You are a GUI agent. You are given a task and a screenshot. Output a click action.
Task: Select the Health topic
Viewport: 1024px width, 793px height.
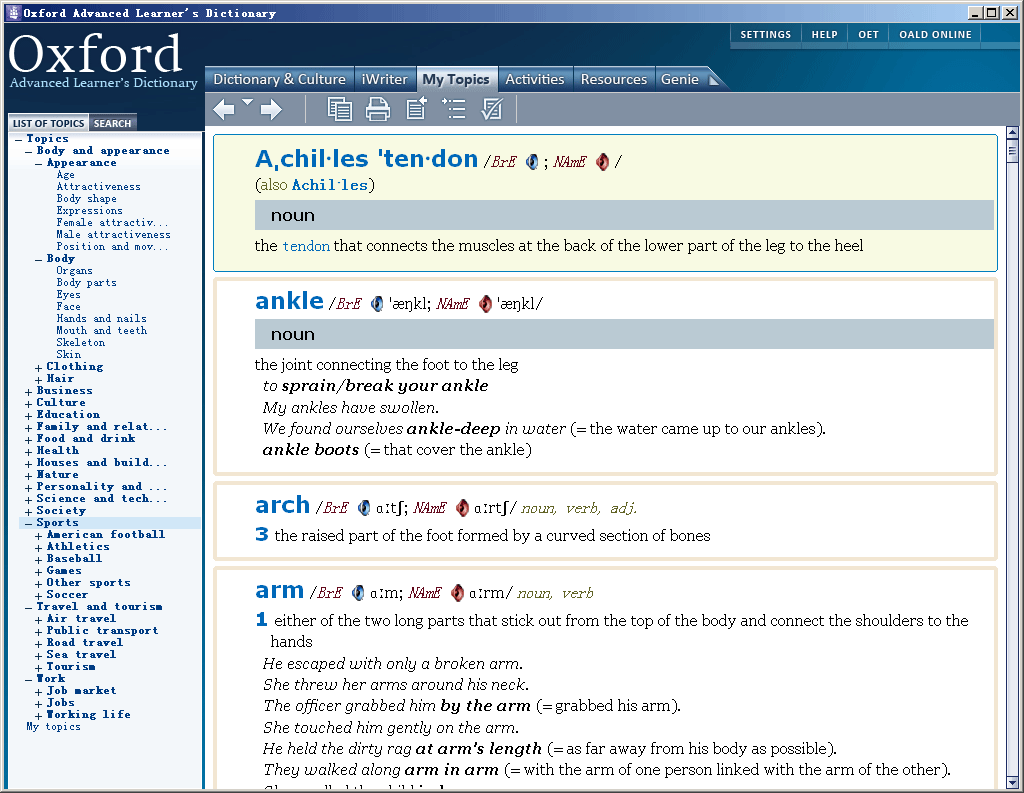point(57,451)
